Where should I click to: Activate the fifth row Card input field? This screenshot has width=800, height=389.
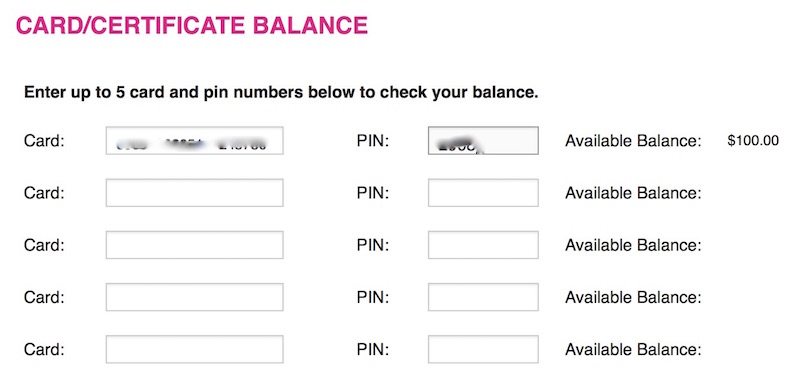tap(194, 349)
